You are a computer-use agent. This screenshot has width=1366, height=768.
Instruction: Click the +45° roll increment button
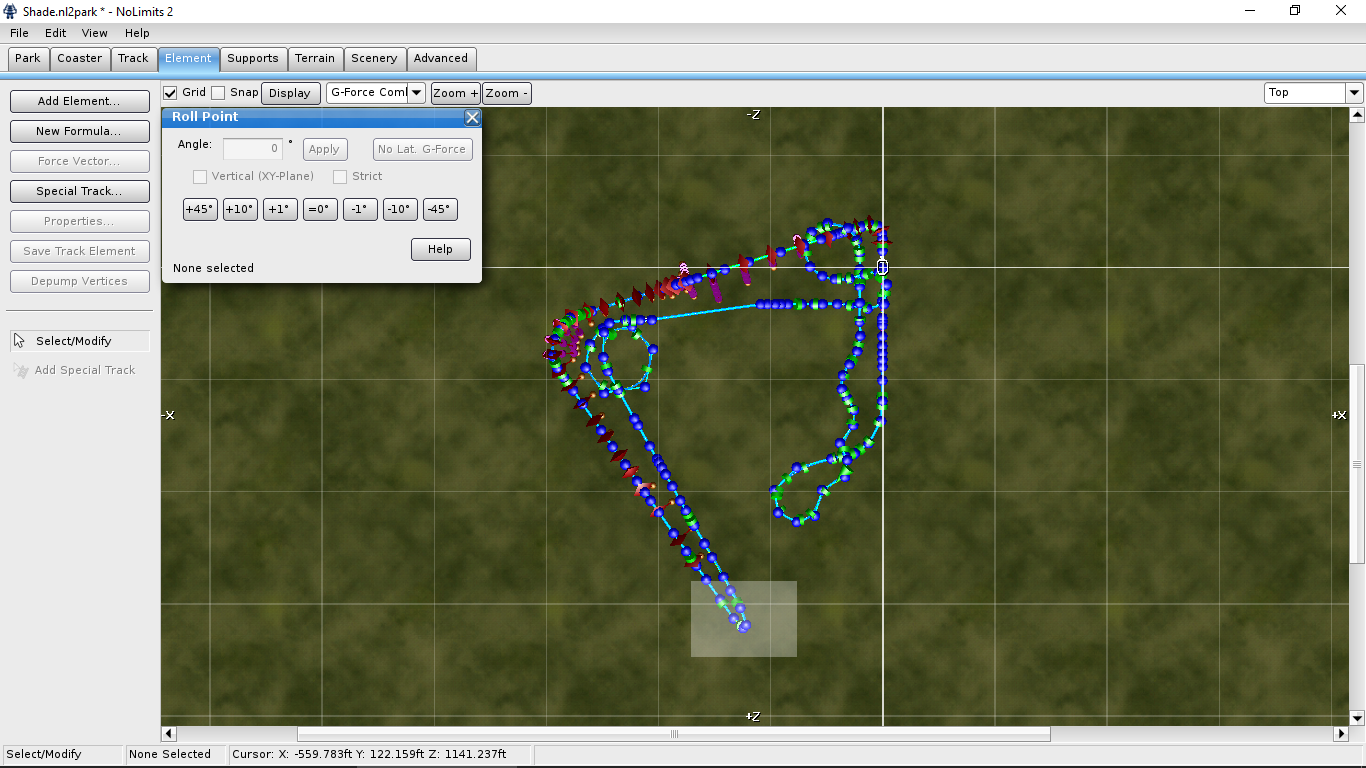tap(200, 209)
